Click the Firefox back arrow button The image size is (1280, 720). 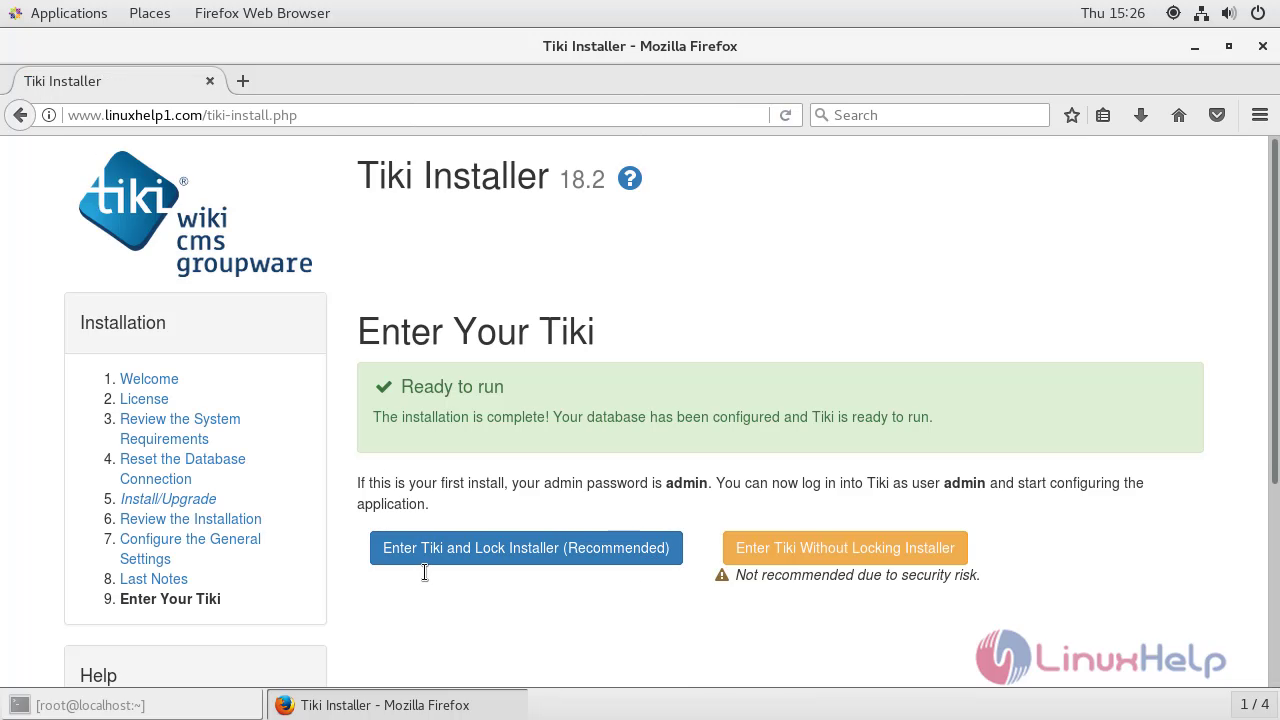click(x=20, y=115)
